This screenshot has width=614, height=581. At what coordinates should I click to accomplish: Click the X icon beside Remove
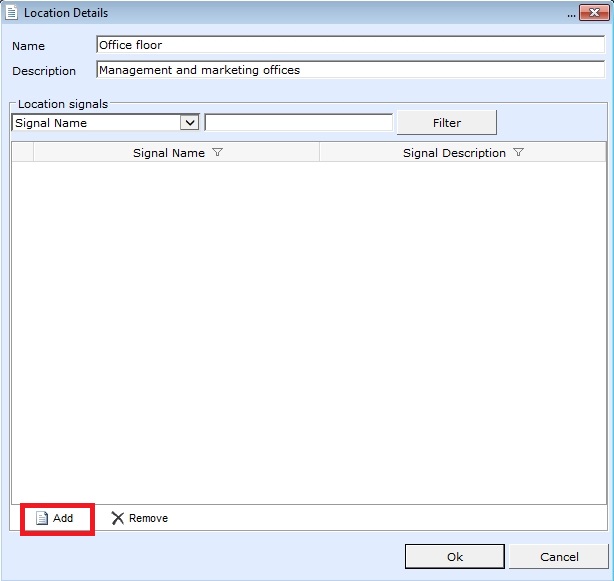click(118, 518)
